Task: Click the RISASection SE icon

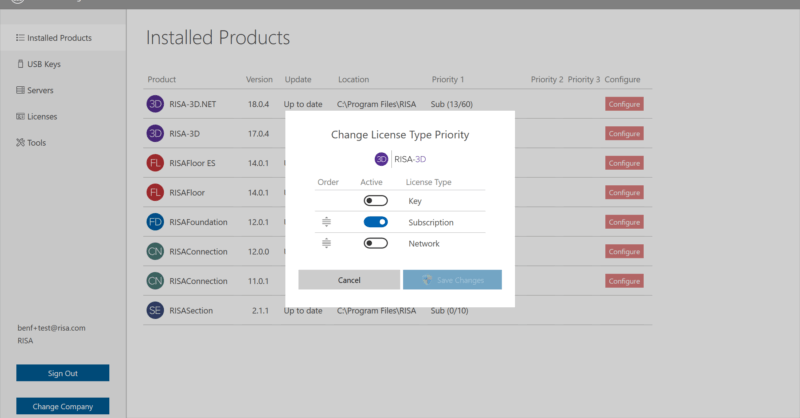Action: (155, 311)
